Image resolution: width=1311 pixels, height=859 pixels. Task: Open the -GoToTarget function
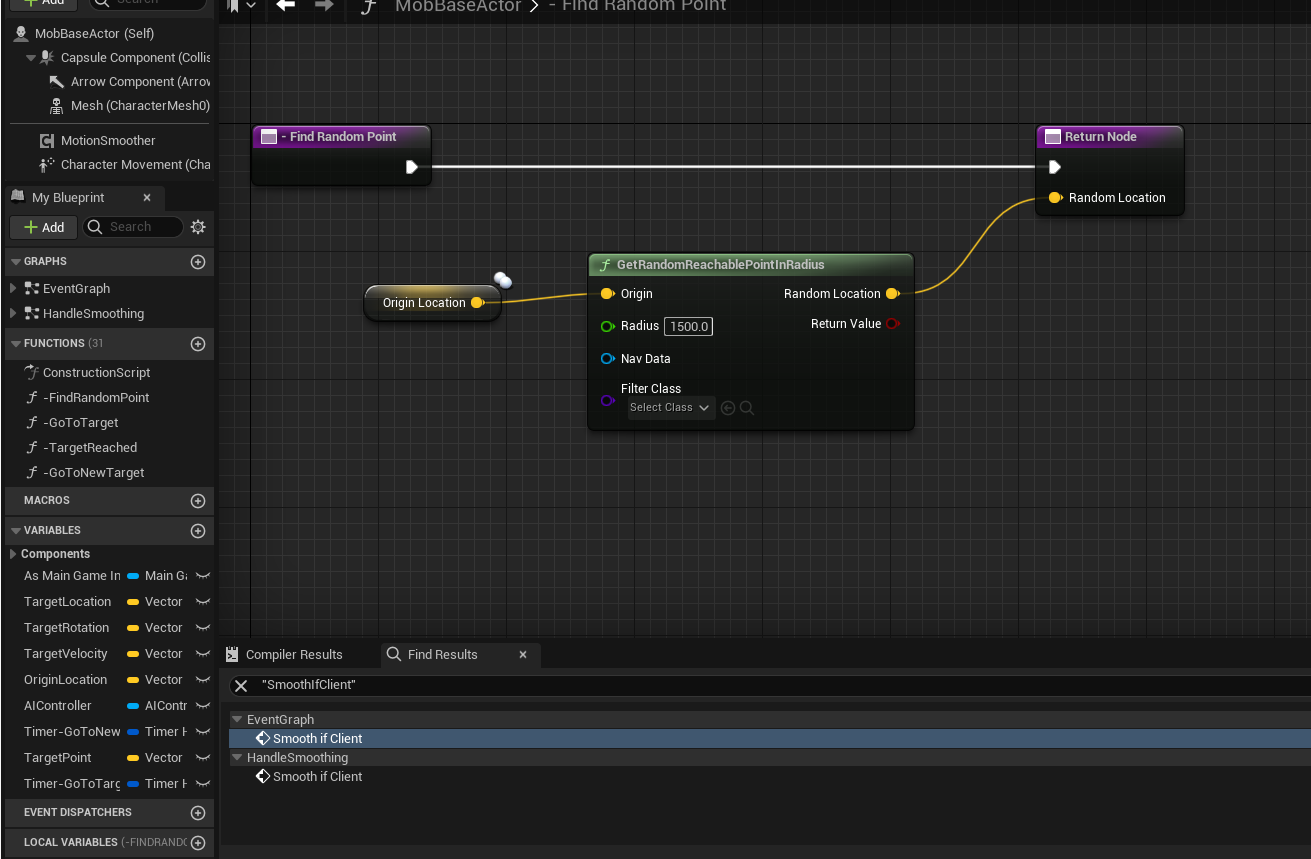81,422
